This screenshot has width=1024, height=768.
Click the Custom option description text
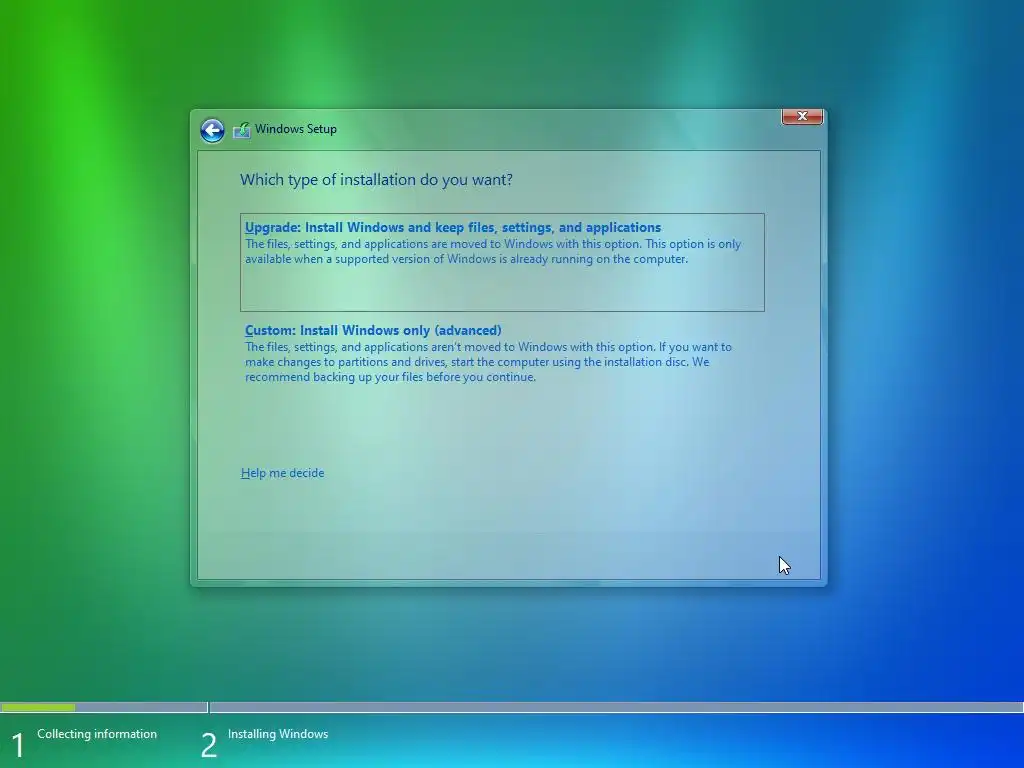click(x=488, y=362)
